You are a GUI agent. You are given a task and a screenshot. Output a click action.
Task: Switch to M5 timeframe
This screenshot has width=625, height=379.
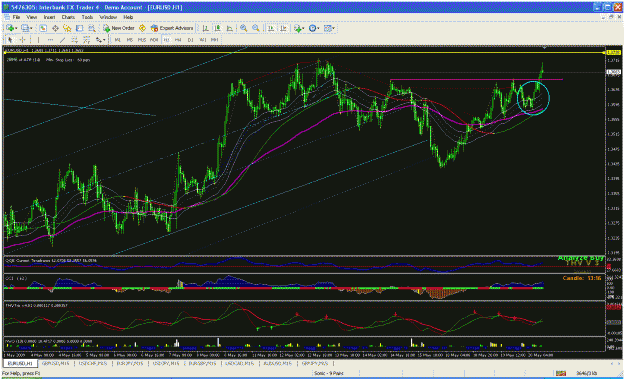pyautogui.click(x=130, y=40)
